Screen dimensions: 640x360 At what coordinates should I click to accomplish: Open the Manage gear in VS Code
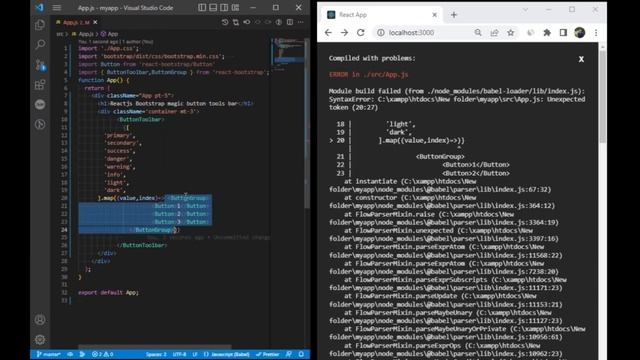(x=40, y=339)
